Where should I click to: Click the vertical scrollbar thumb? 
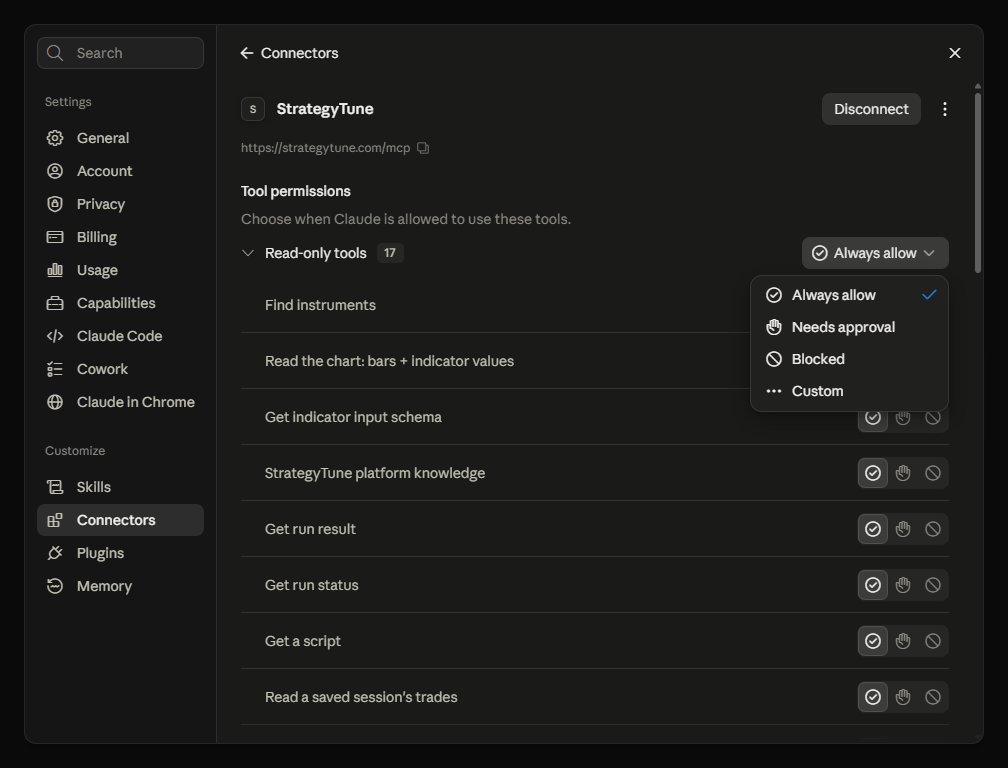click(978, 183)
